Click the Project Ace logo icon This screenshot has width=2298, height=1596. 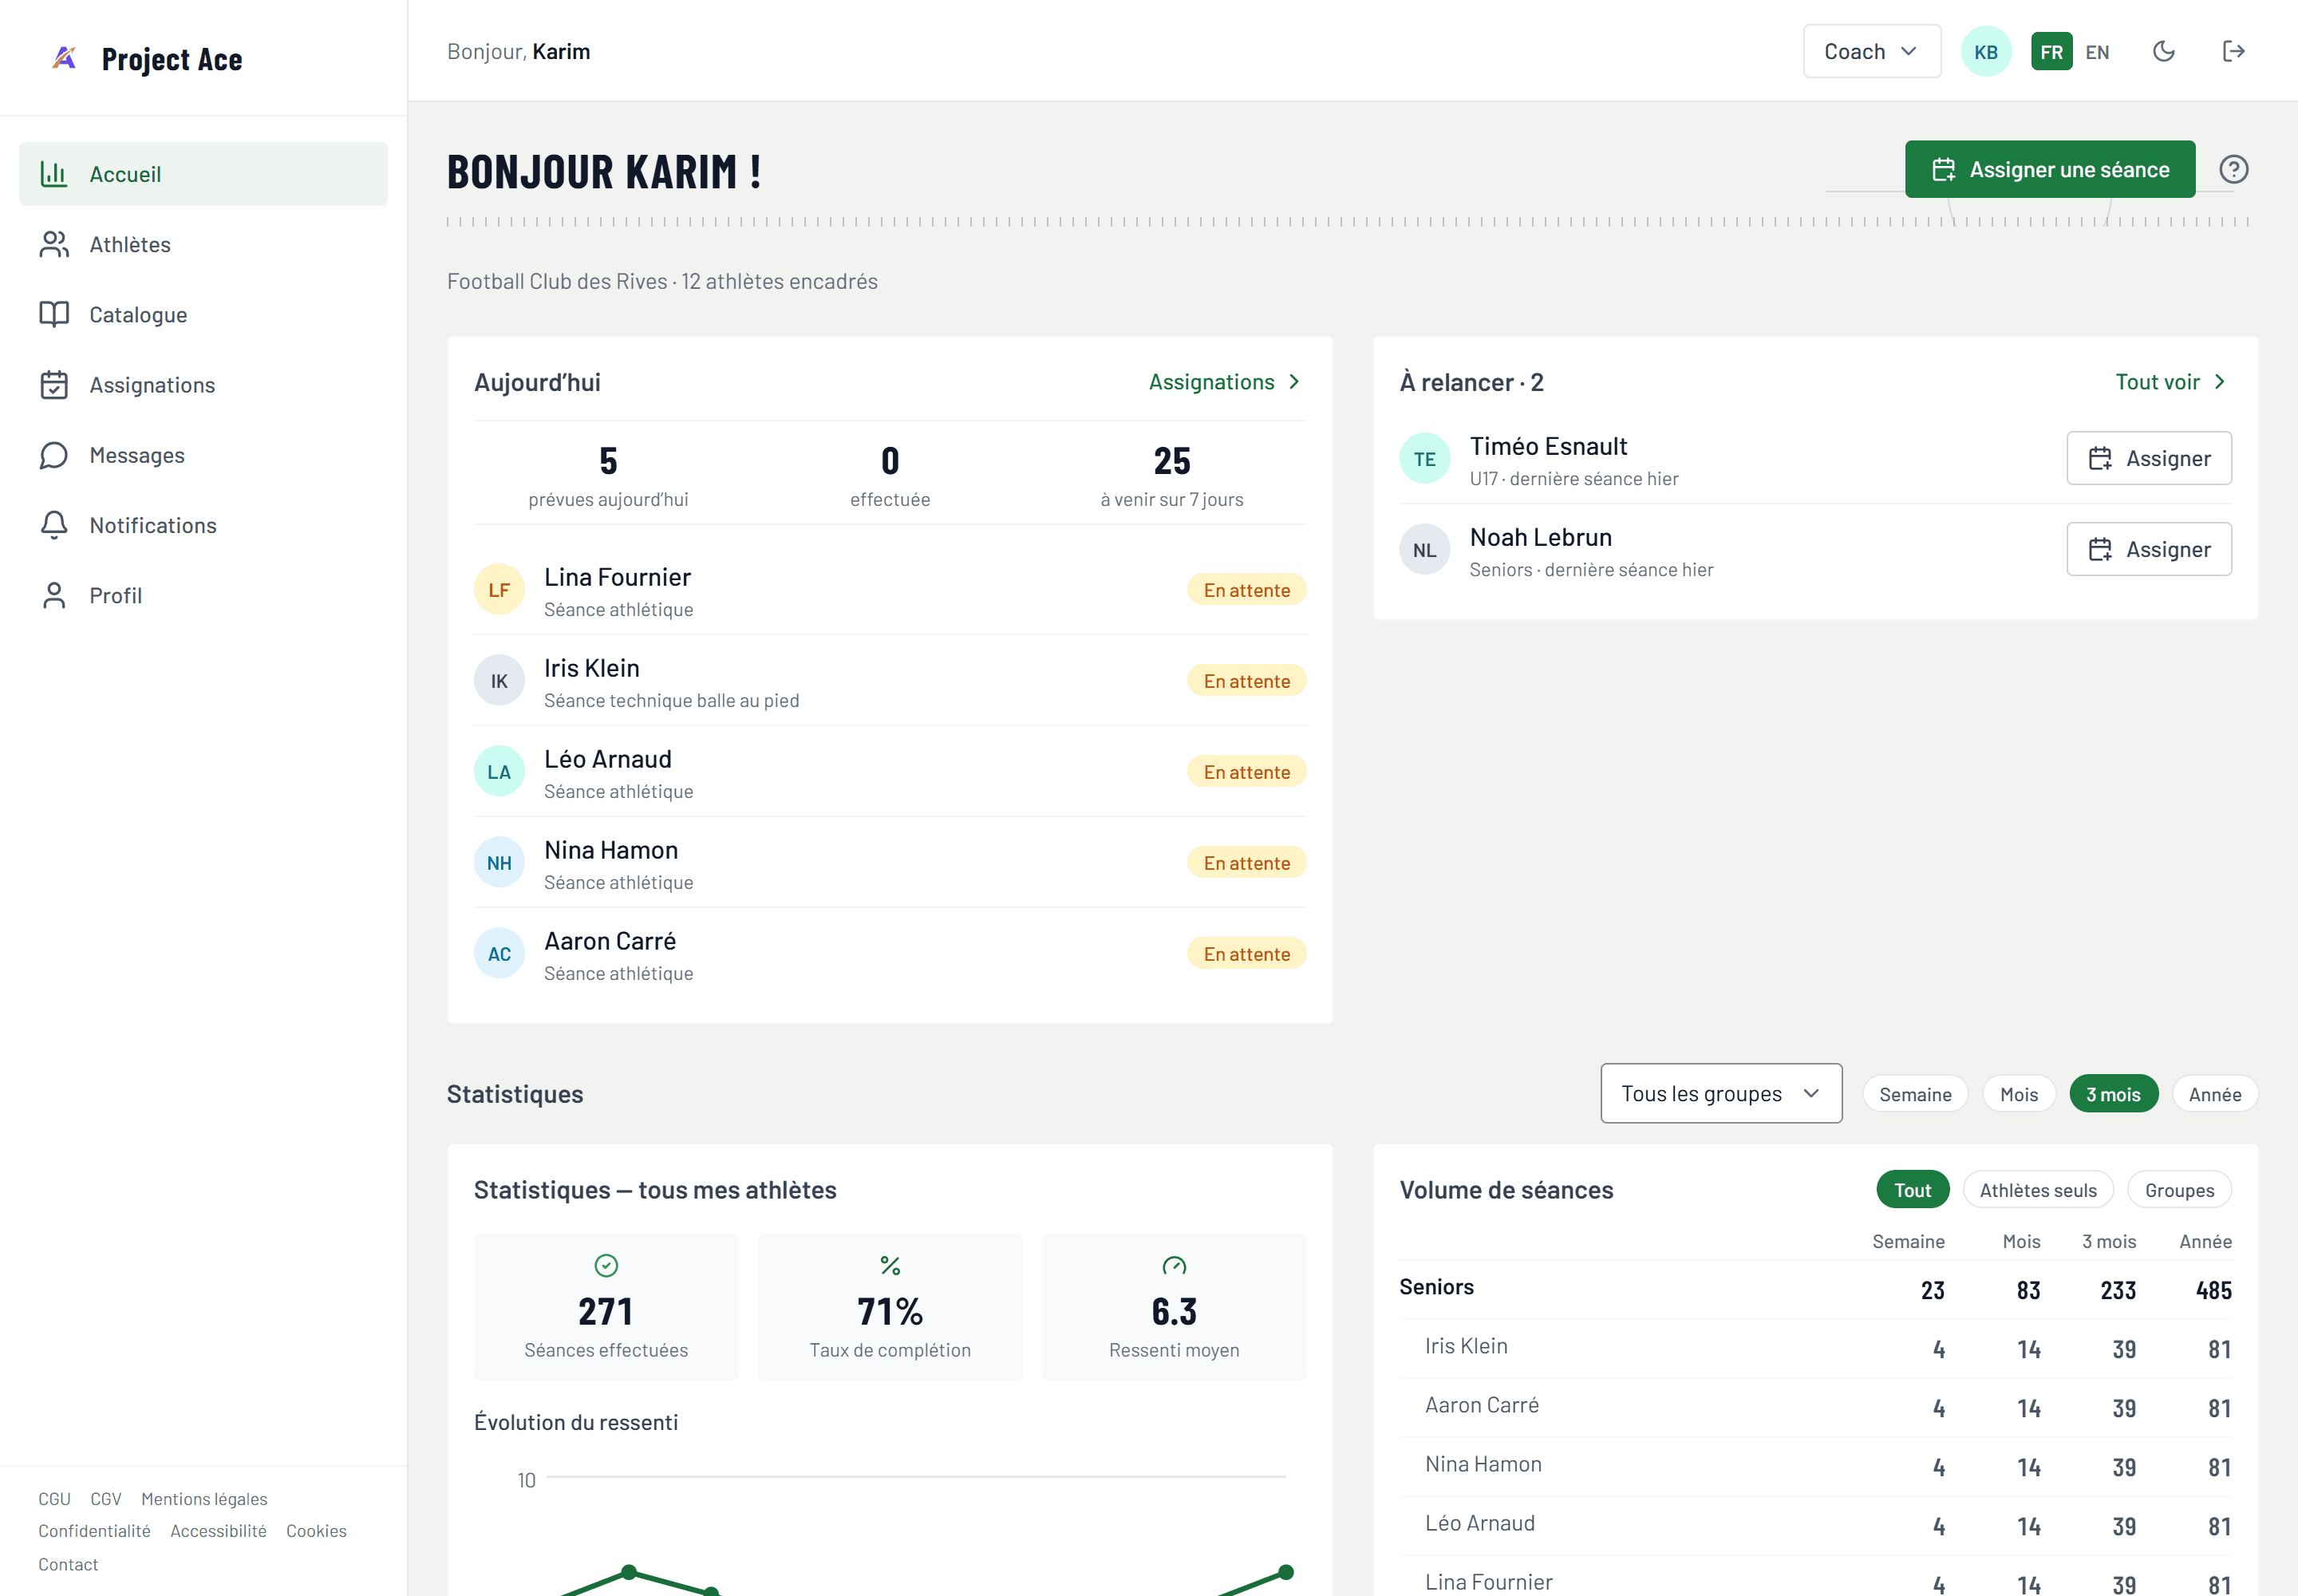64,58
